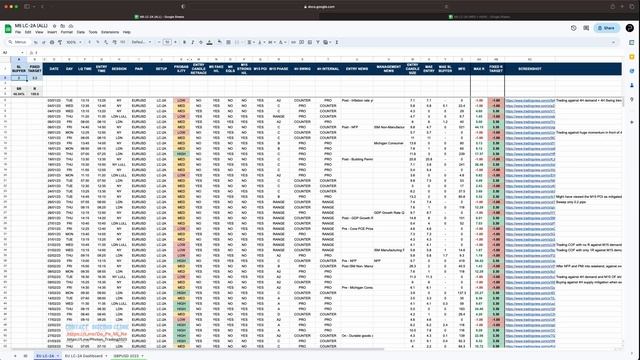The image size is (640, 360).
Task: Open the EU LC-2A tab dropdown arrow
Action: point(58,356)
